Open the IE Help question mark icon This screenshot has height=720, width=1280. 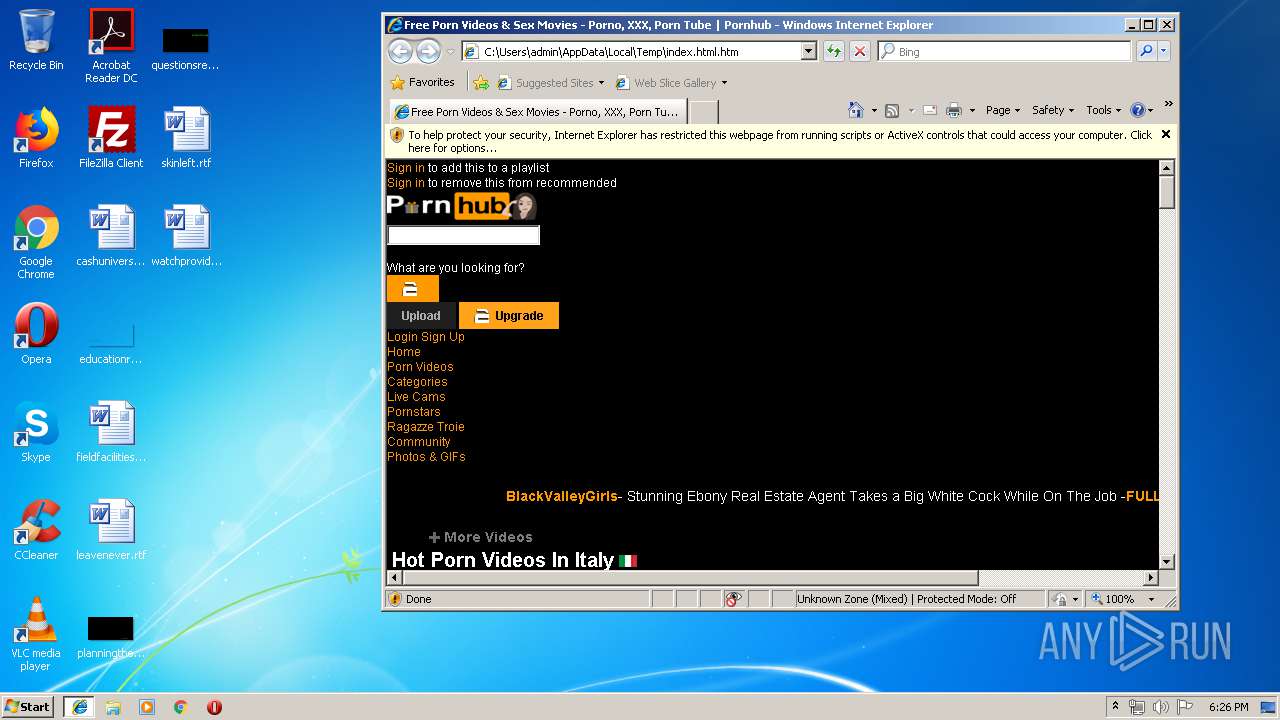point(1137,110)
